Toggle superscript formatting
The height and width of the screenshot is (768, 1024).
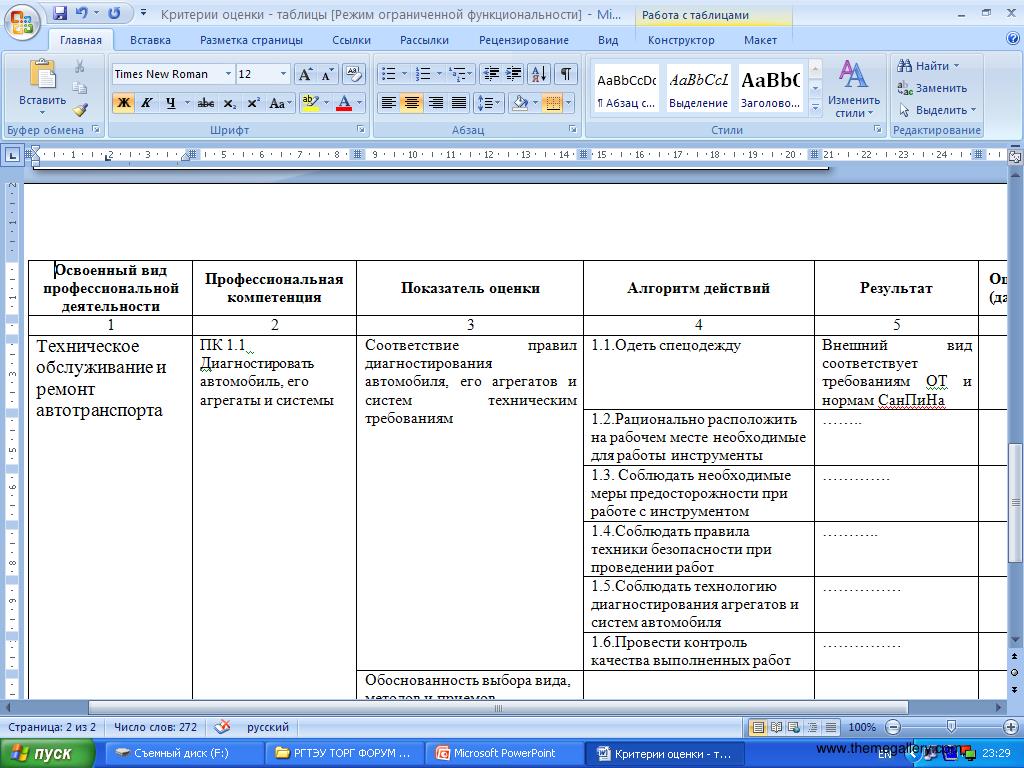253,103
